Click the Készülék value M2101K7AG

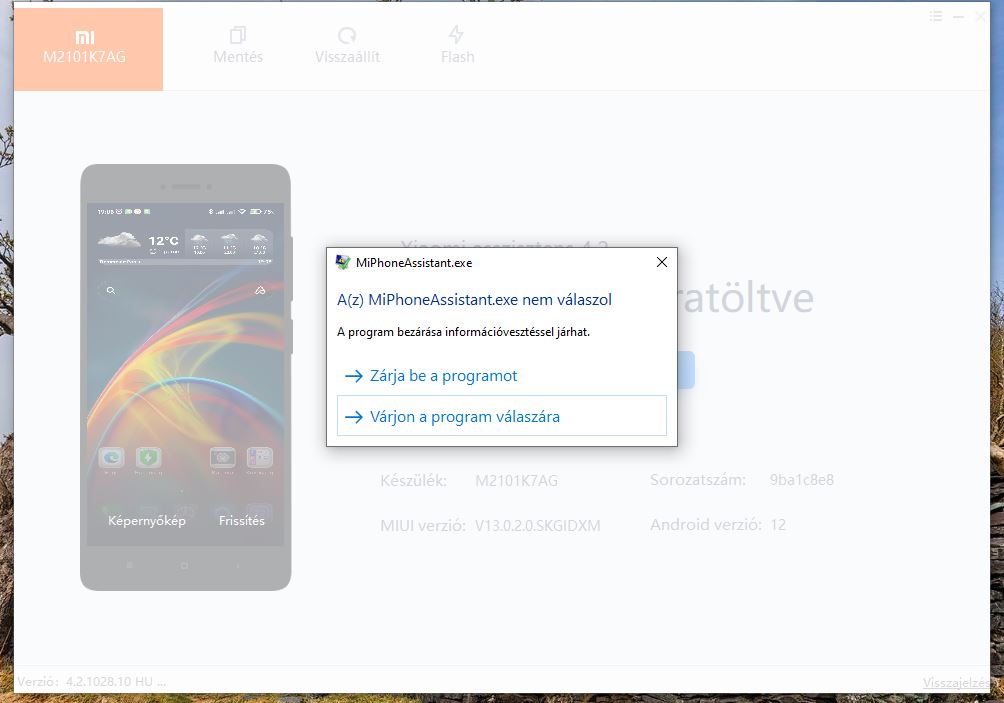click(x=516, y=480)
